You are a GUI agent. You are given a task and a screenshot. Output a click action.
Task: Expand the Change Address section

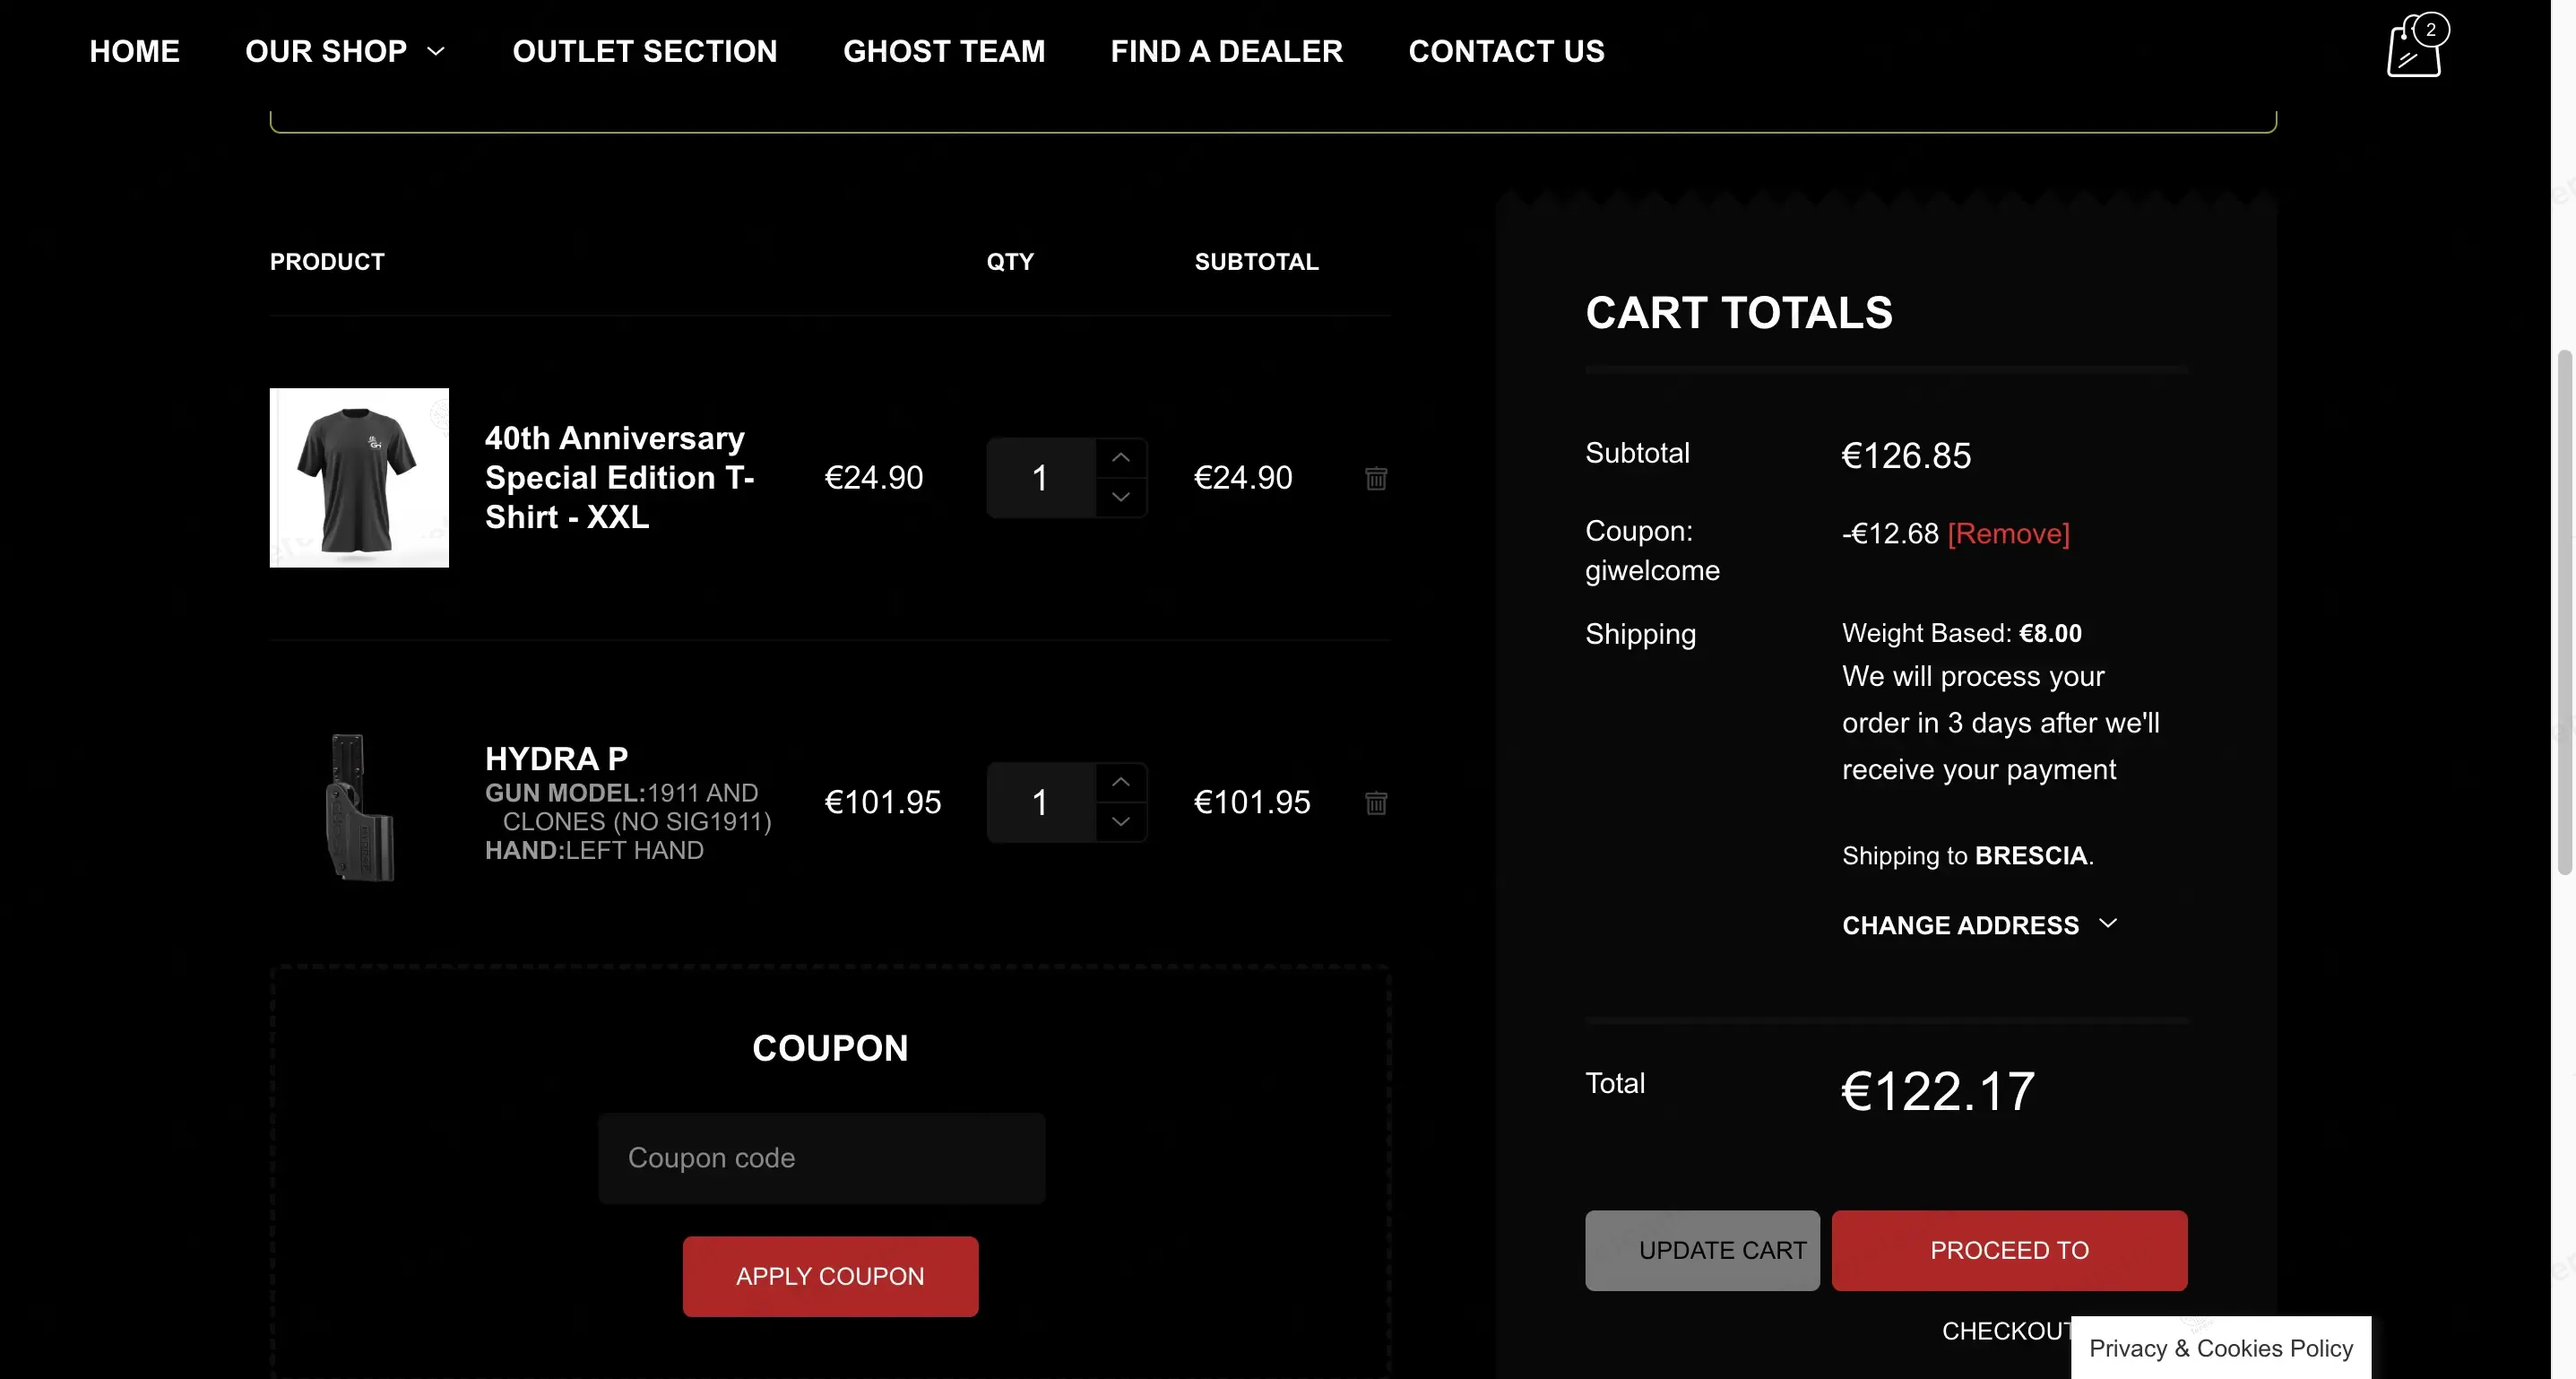tap(1979, 925)
